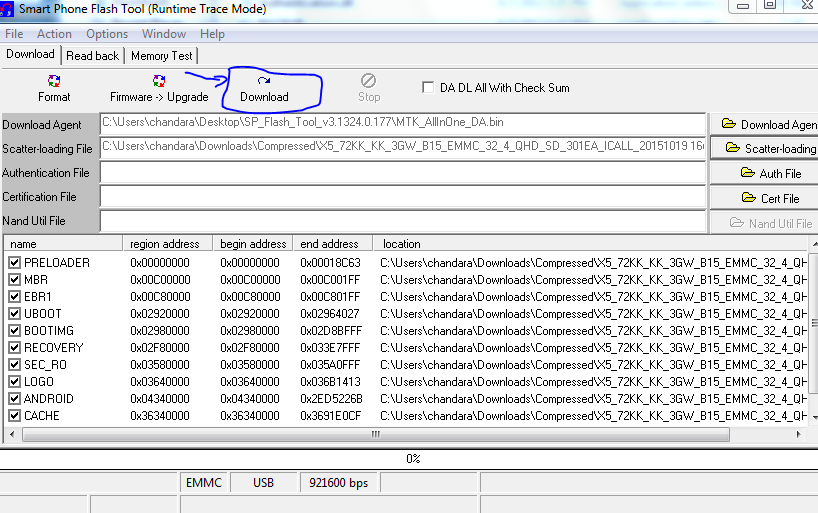This screenshot has height=513, width=818.
Task: Uncheck the RECOVERY partition
Action: coord(15,348)
